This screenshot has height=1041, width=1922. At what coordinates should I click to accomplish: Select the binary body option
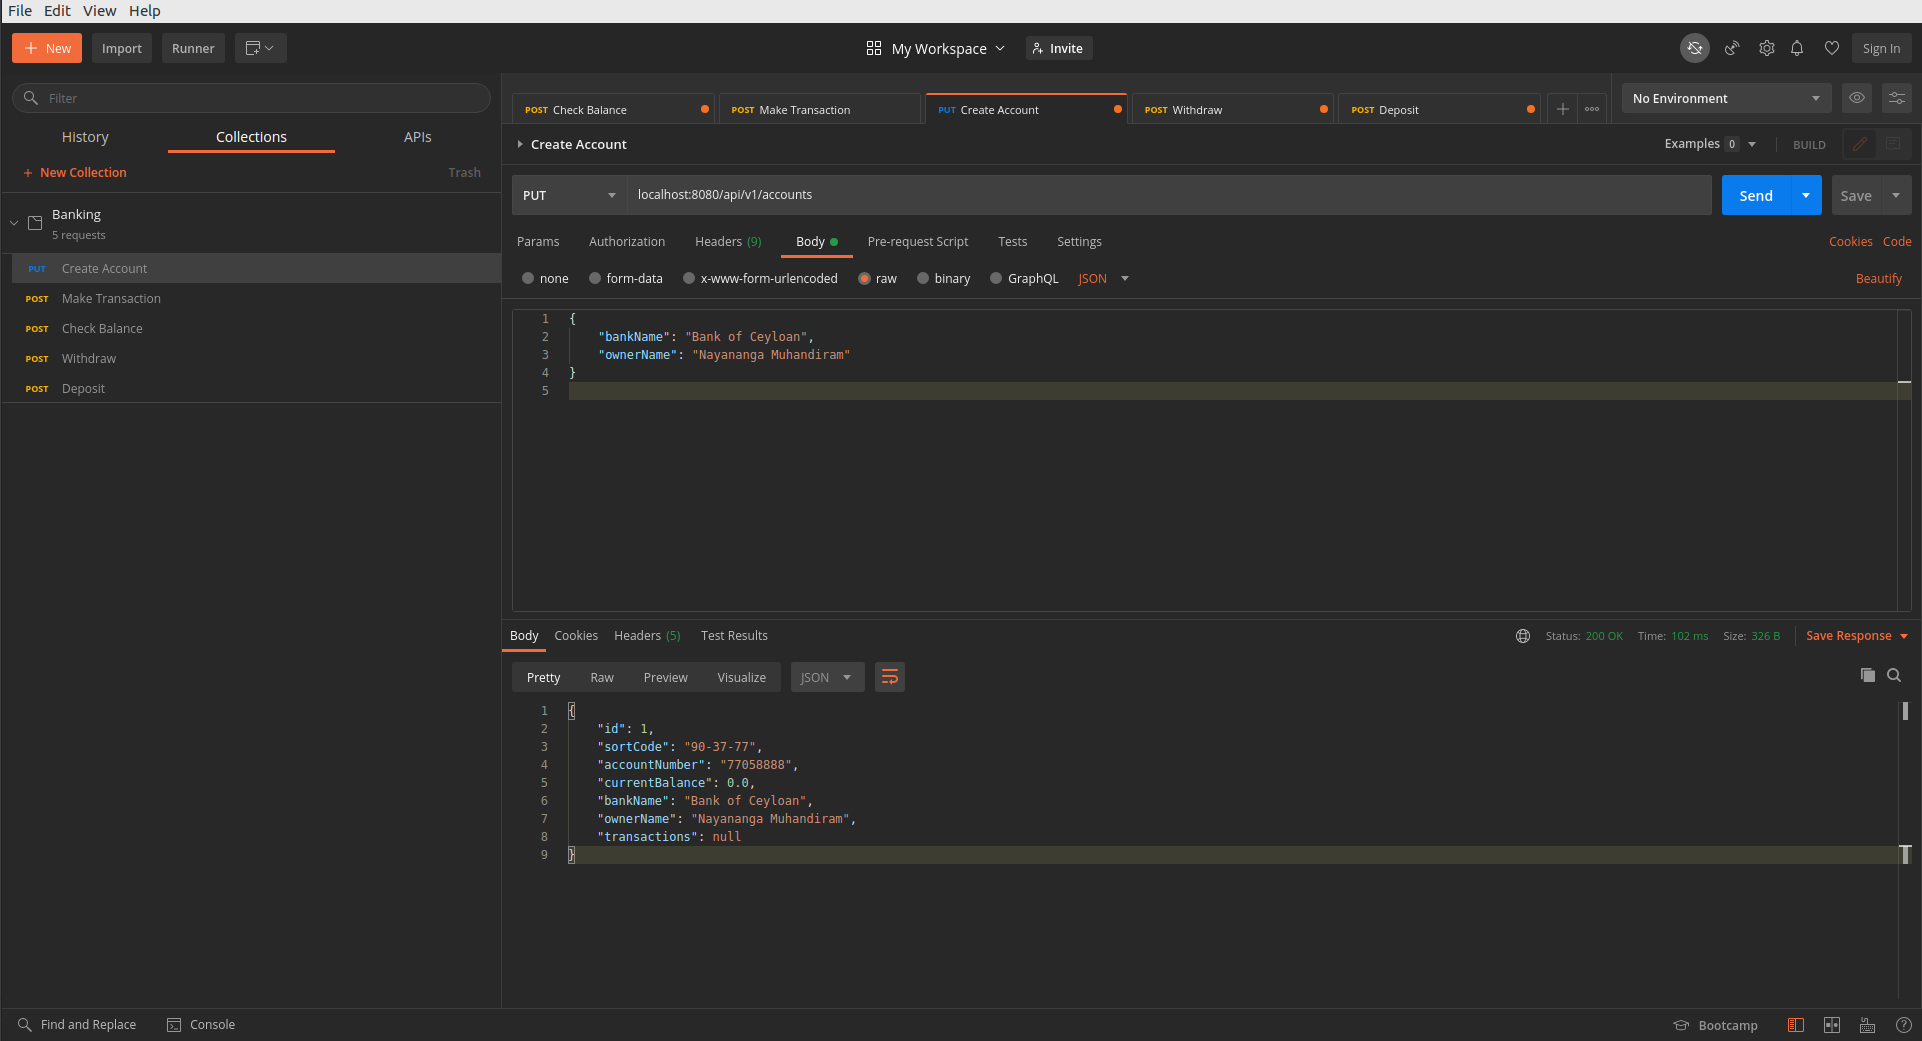944,279
